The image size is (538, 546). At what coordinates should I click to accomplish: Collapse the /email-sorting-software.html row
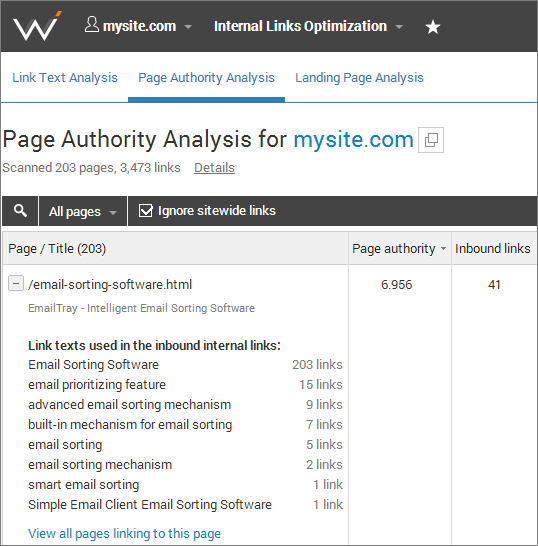tap(16, 283)
